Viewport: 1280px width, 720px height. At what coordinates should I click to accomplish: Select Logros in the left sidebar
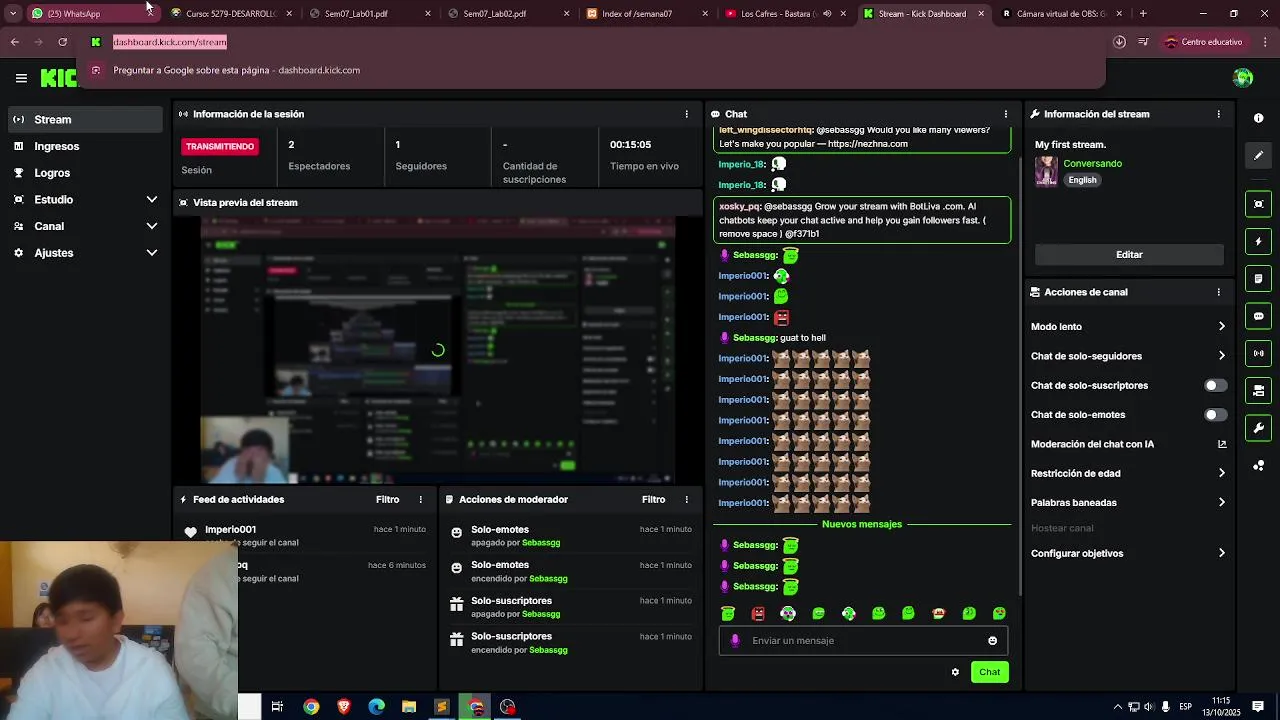pyautogui.click(x=85, y=173)
